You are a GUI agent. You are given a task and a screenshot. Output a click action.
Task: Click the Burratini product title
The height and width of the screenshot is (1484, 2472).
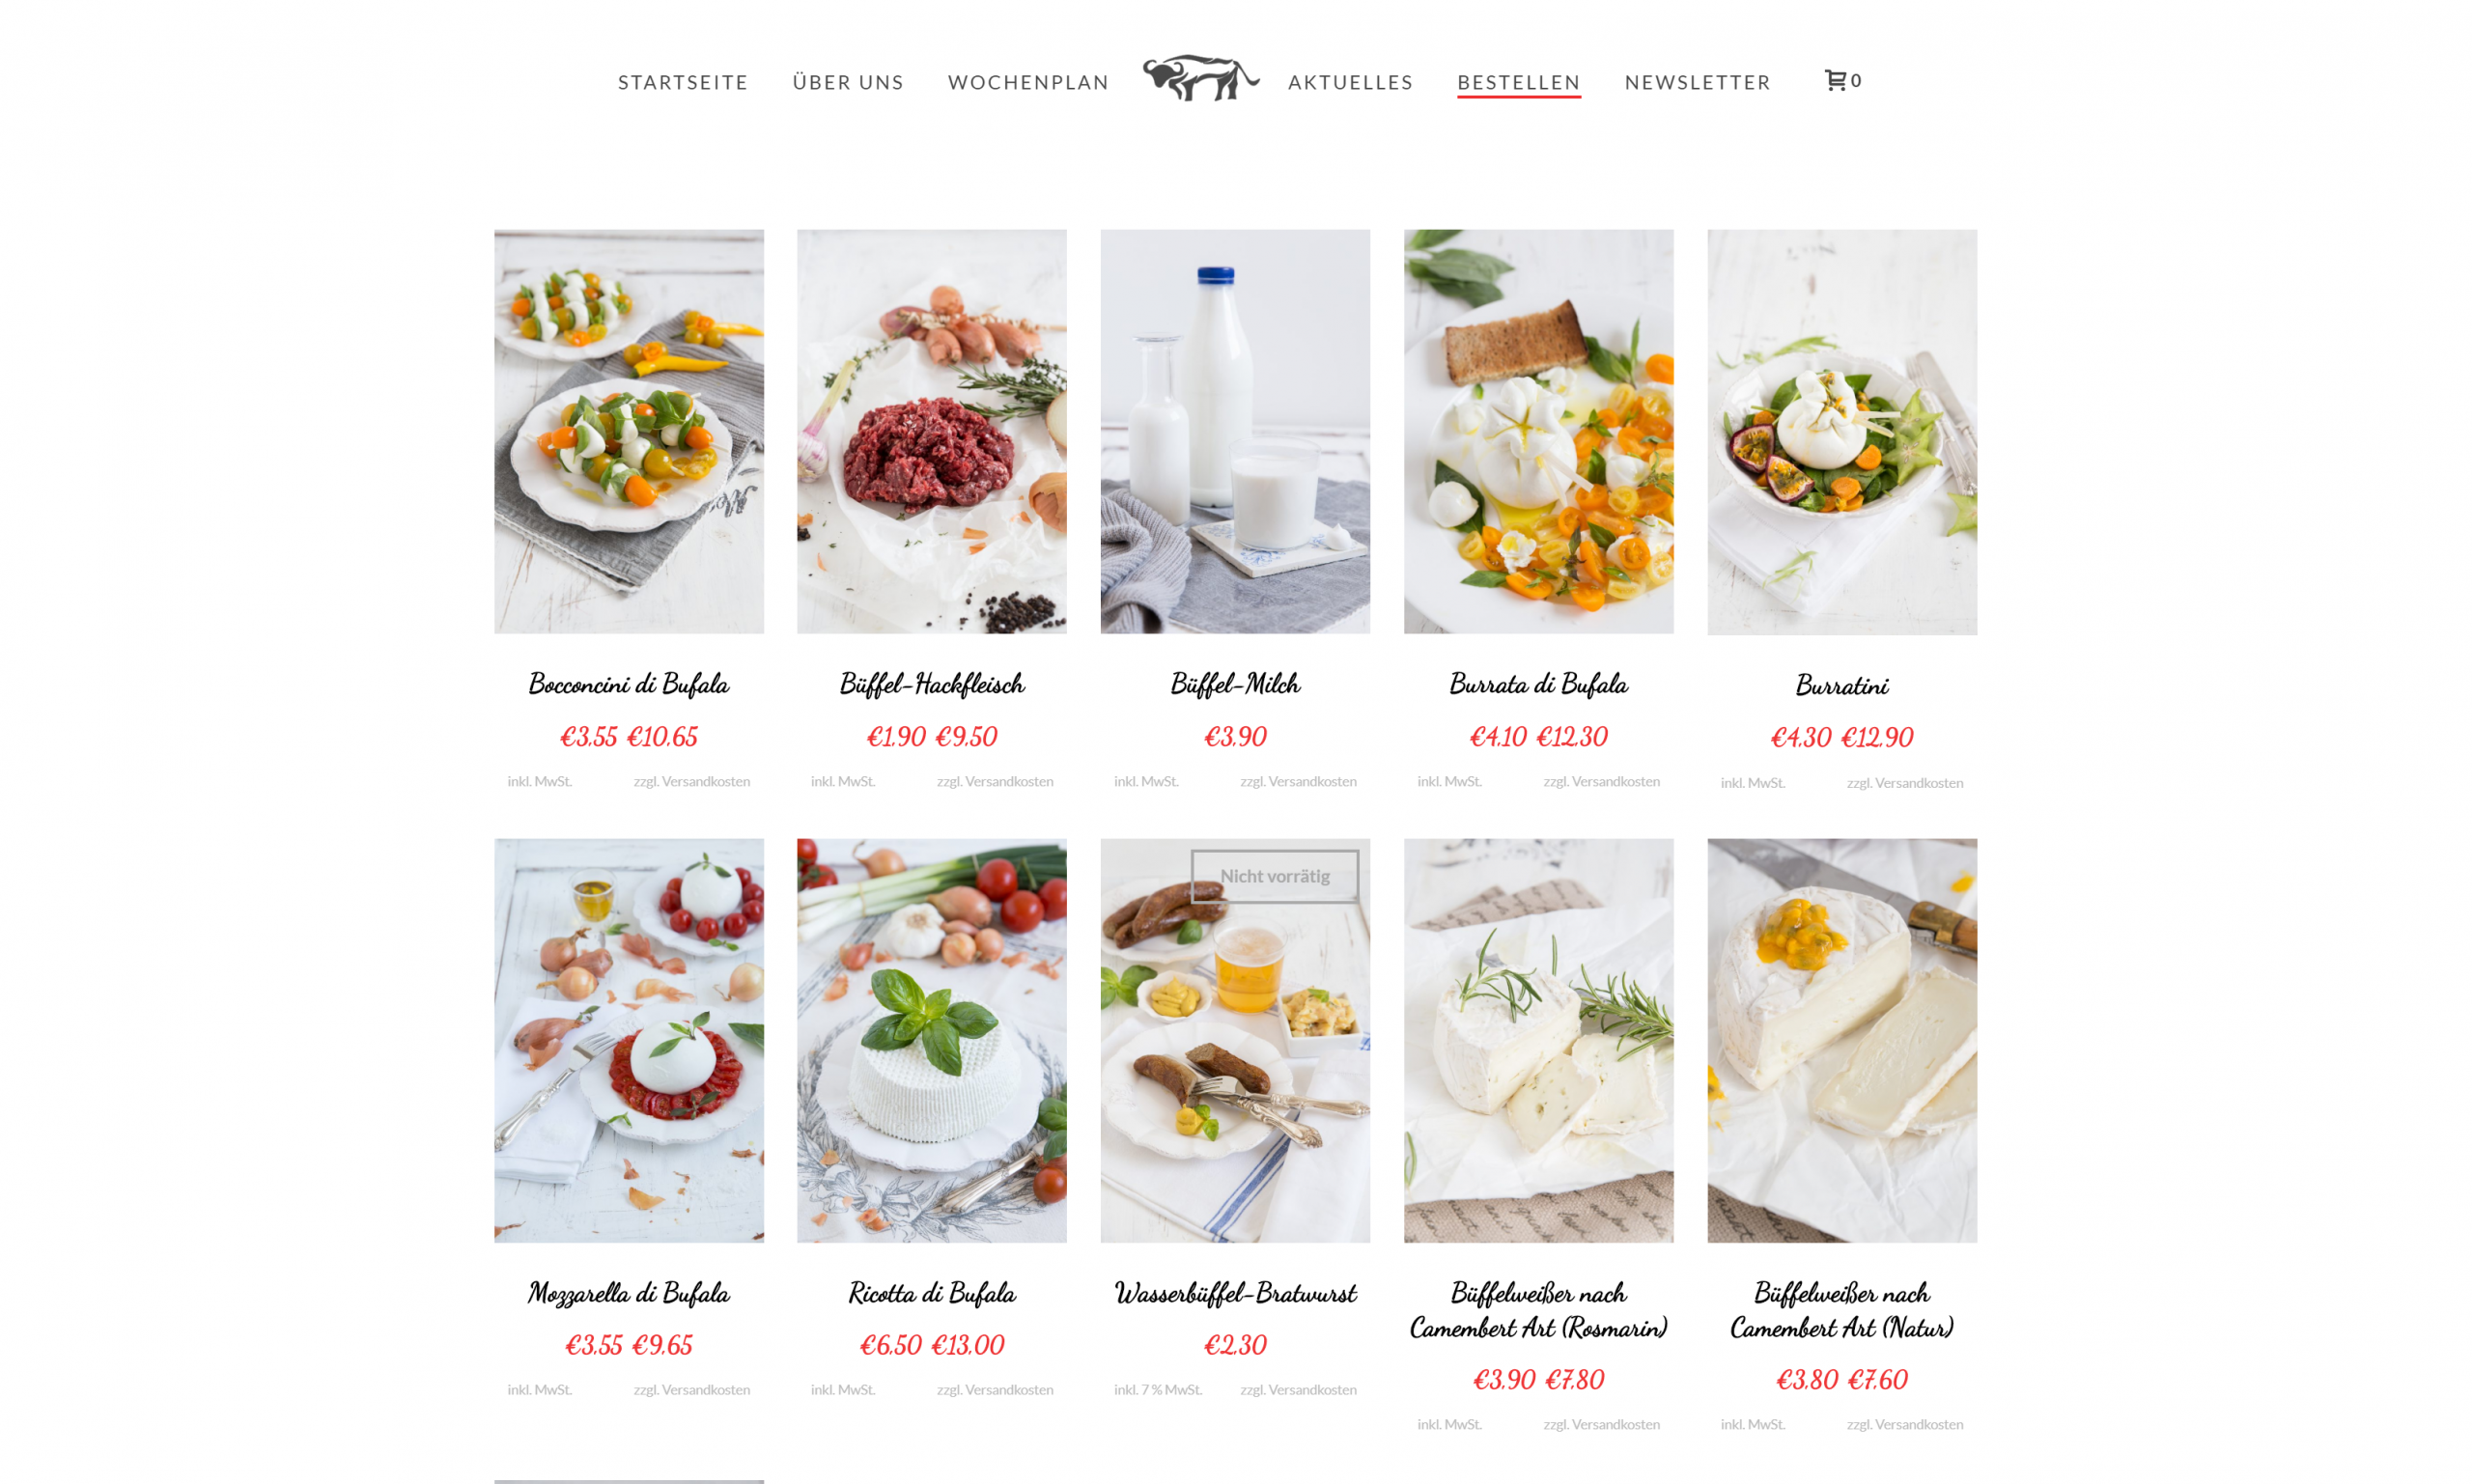coord(1842,685)
